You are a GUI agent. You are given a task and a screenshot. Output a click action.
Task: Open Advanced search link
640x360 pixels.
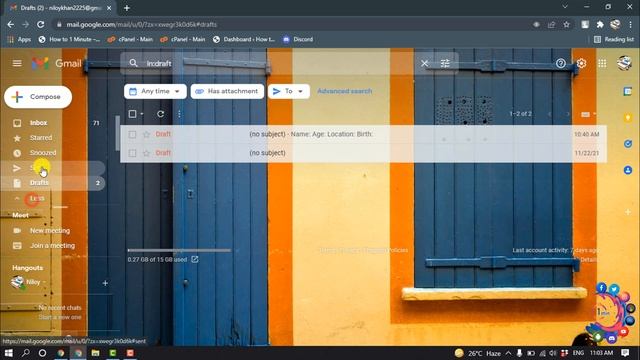[x=344, y=91]
